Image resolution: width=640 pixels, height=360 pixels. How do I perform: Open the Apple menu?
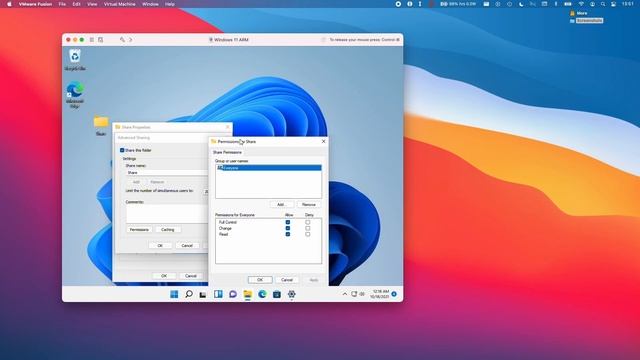coord(9,4)
